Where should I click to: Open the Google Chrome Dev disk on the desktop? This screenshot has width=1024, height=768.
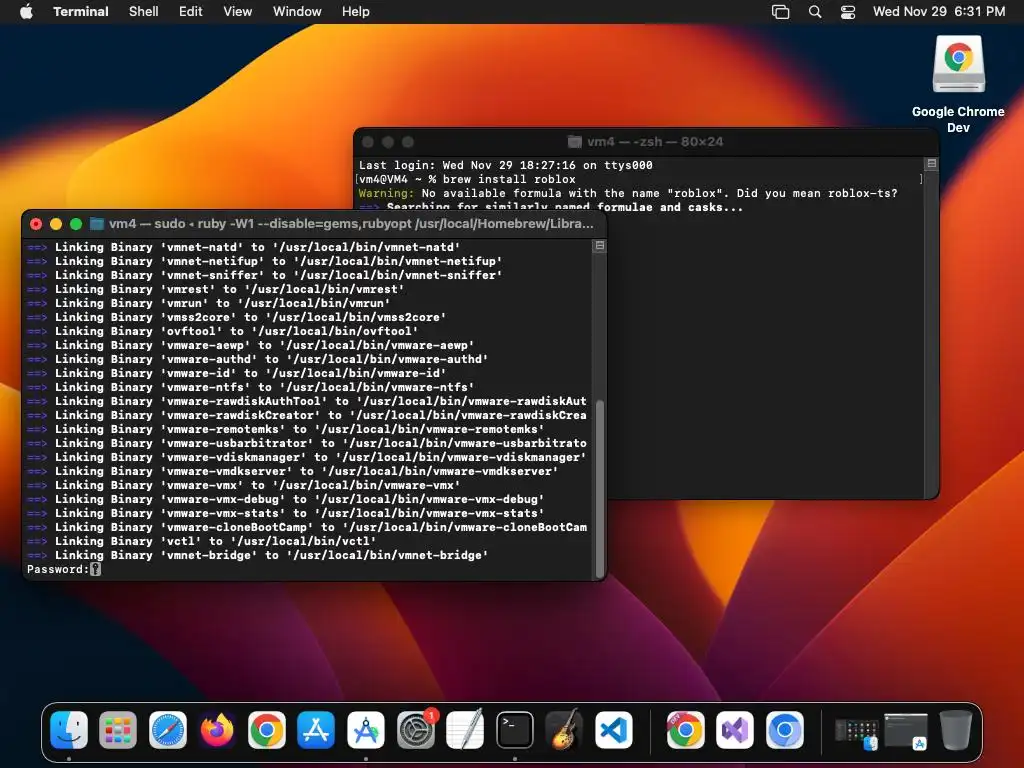[958, 64]
